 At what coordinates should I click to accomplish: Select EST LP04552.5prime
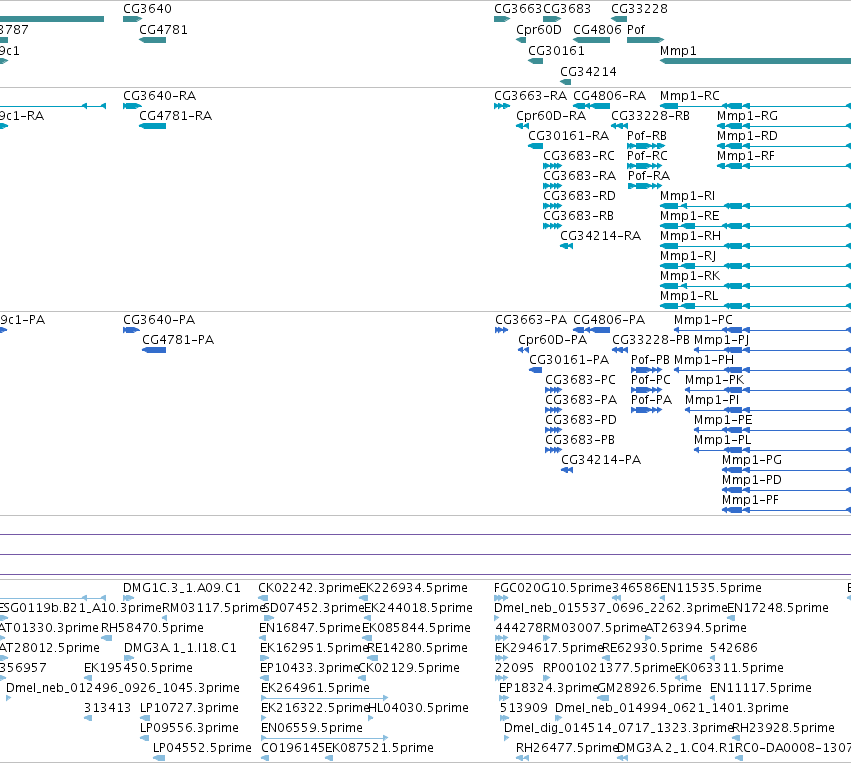[202, 748]
